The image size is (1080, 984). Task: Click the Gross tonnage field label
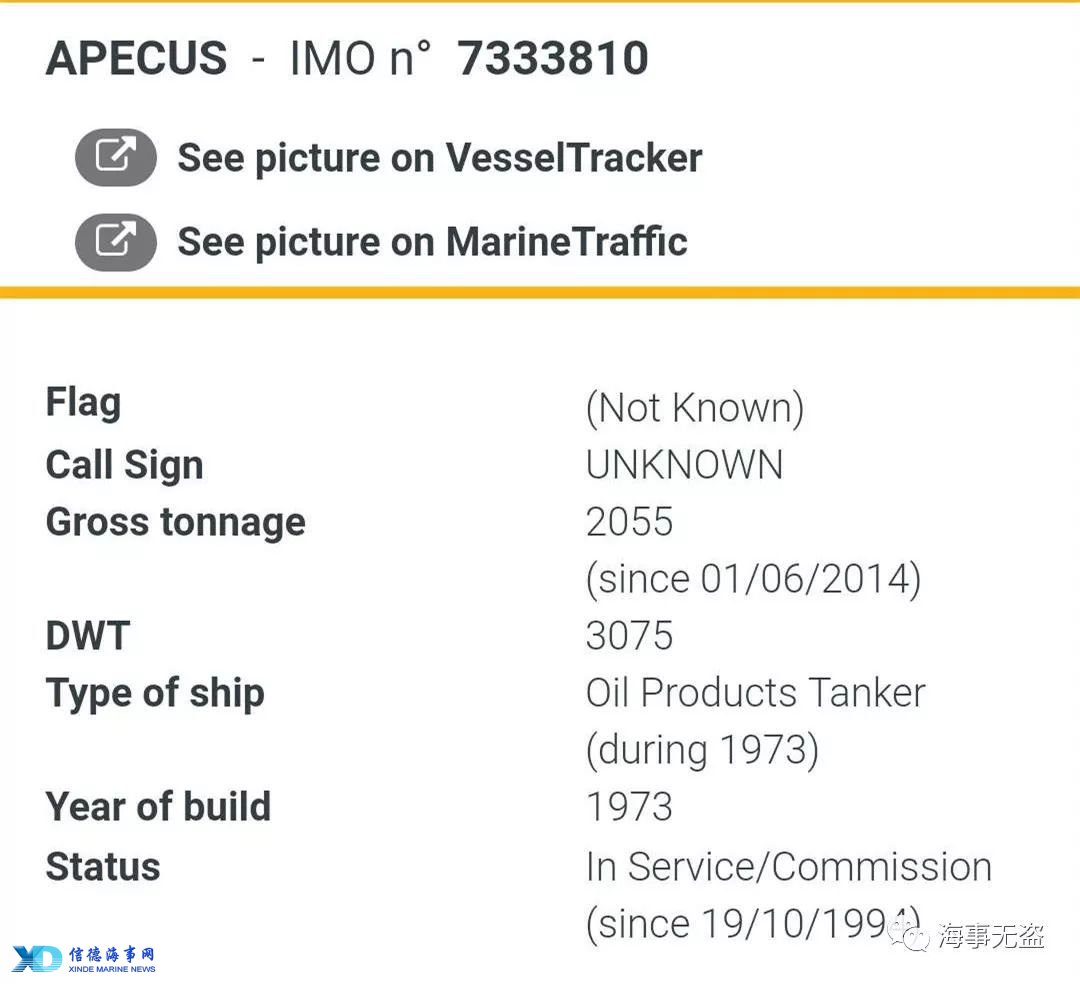(x=176, y=523)
